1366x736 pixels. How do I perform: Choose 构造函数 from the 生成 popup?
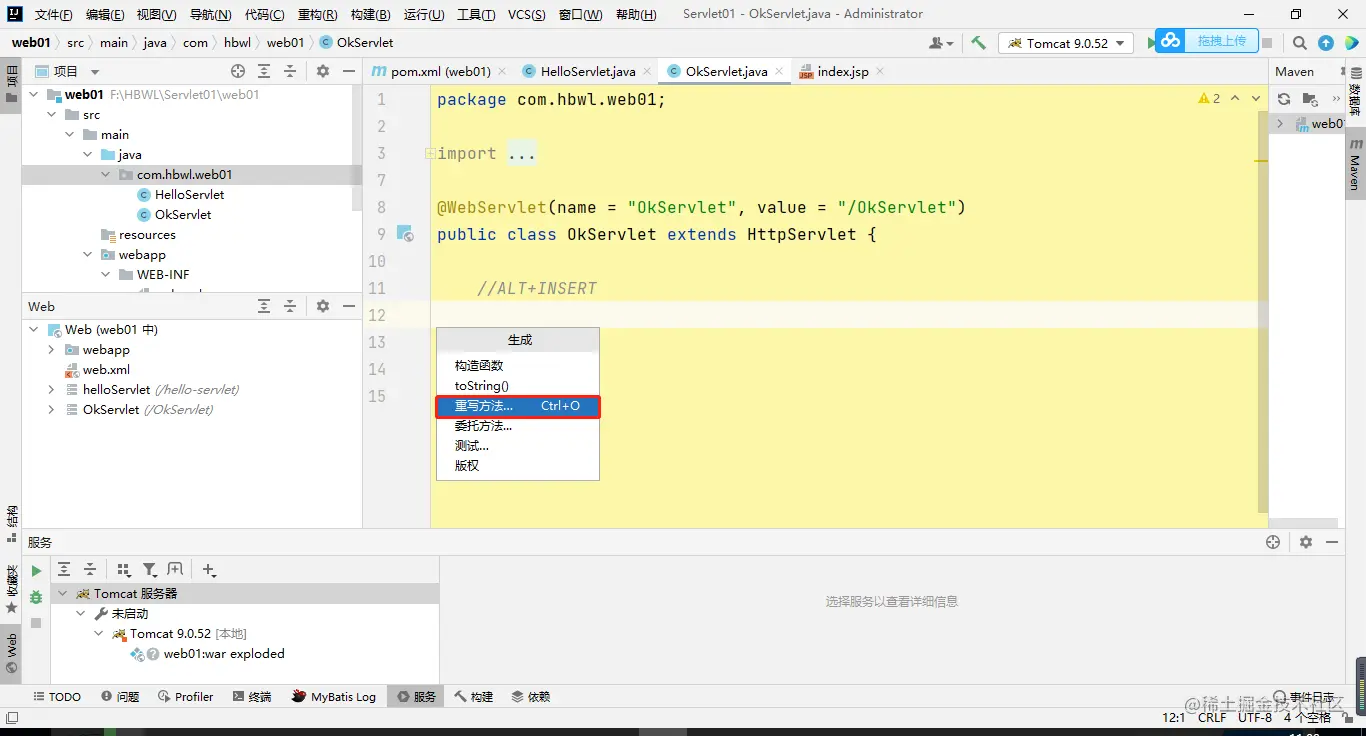click(x=518, y=366)
